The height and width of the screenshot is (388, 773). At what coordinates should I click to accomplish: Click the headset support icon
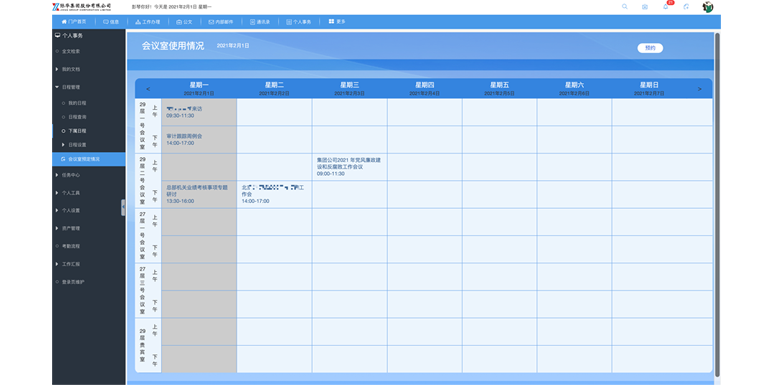pos(686,6)
